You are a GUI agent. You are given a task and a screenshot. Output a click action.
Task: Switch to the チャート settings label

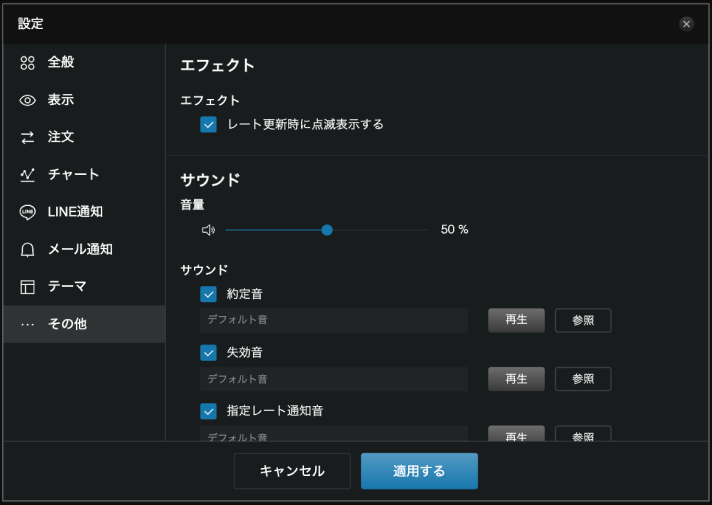tap(74, 175)
